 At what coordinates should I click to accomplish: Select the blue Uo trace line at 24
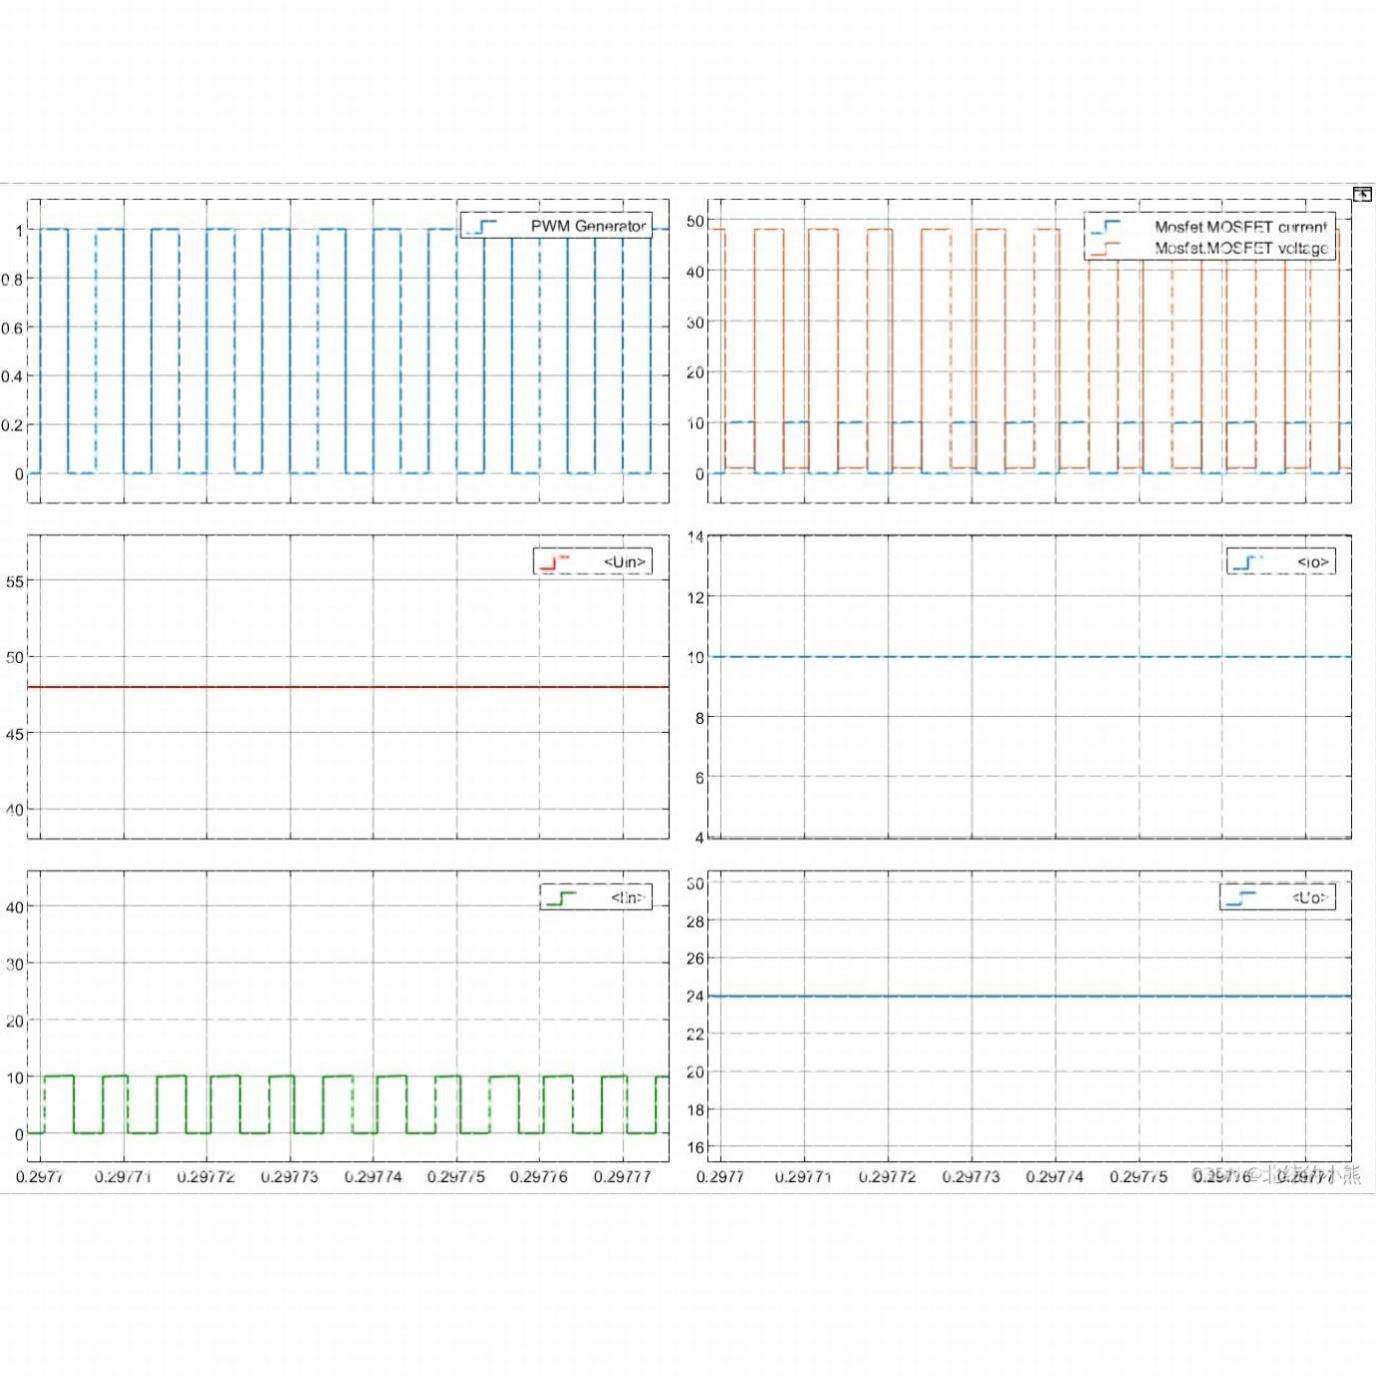pos(1030,996)
